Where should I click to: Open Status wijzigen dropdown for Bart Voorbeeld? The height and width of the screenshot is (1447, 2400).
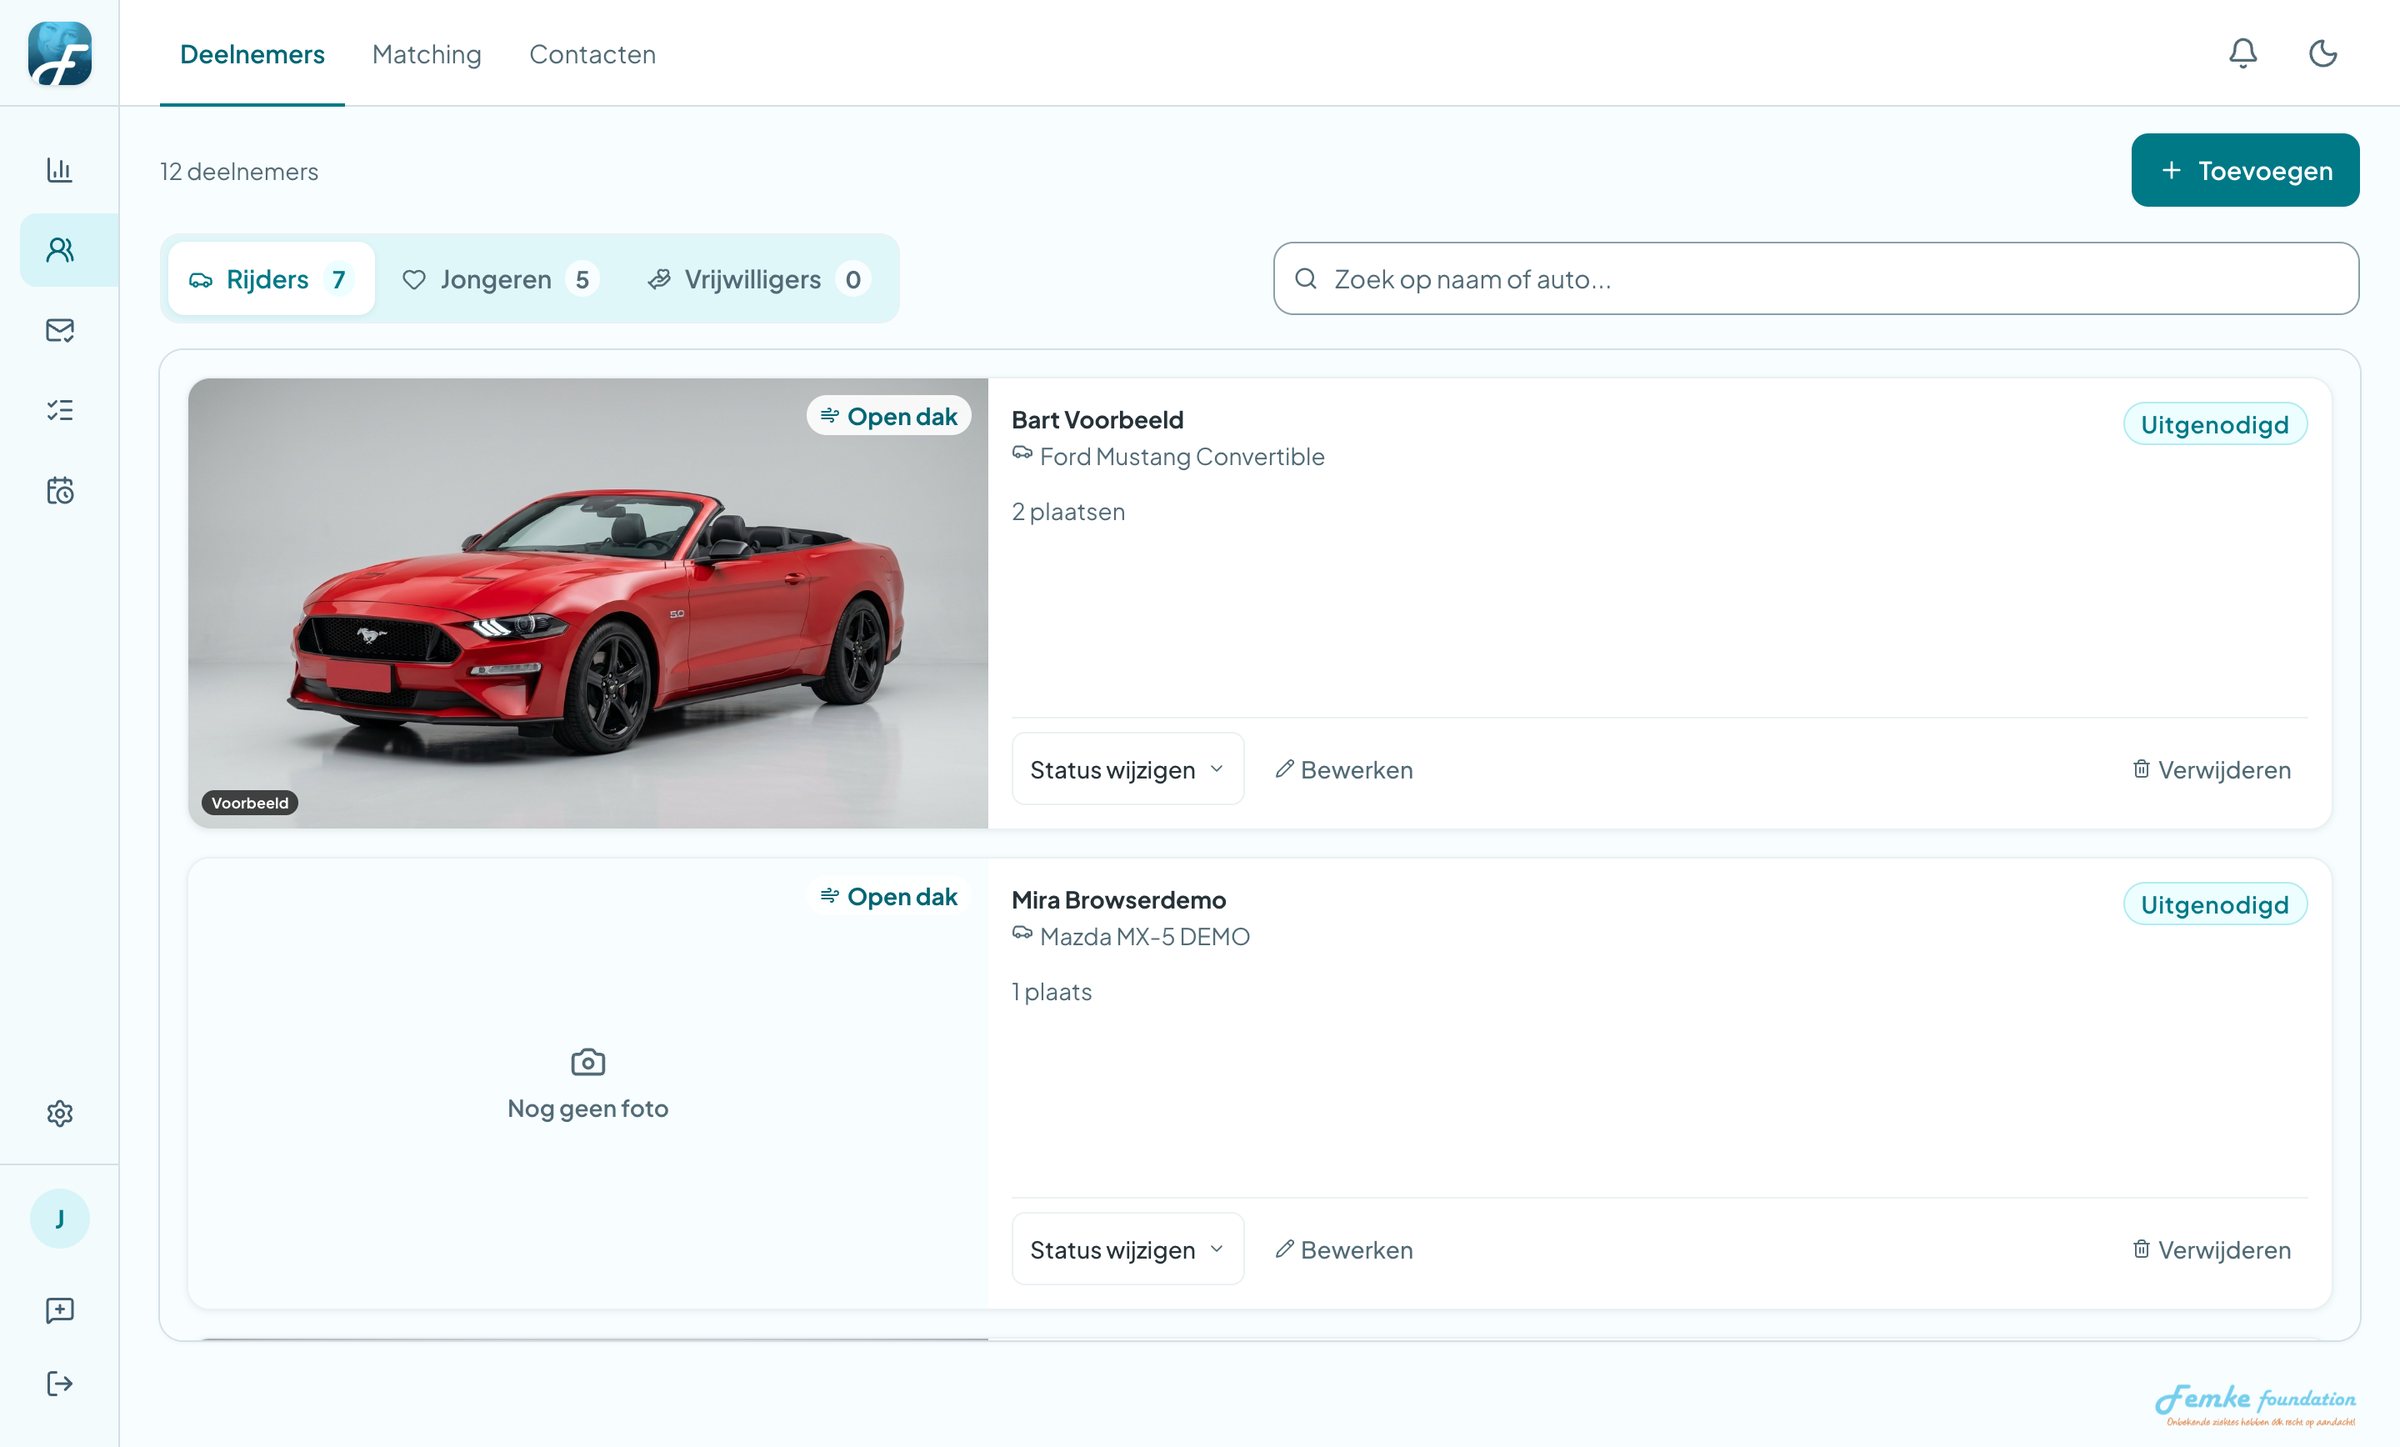pyautogui.click(x=1127, y=769)
